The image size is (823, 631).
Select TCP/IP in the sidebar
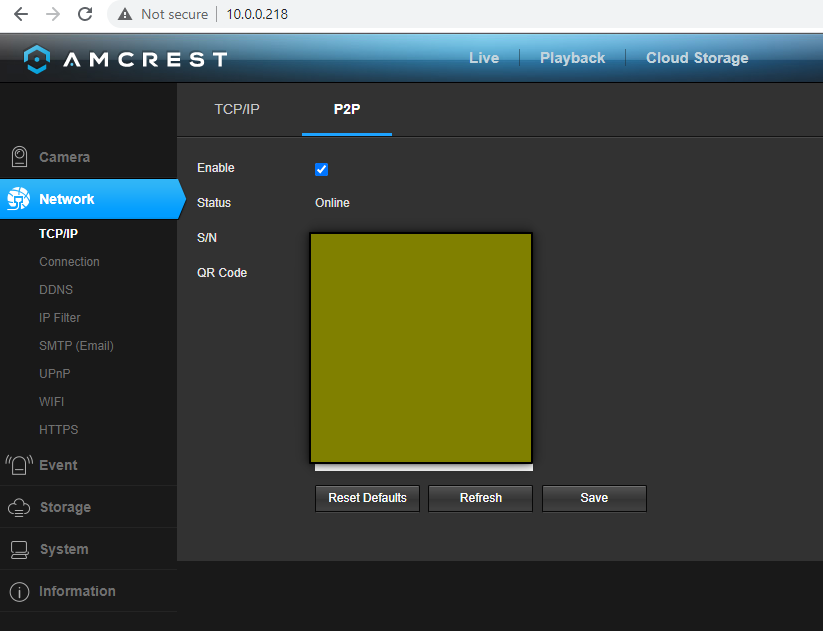point(58,234)
